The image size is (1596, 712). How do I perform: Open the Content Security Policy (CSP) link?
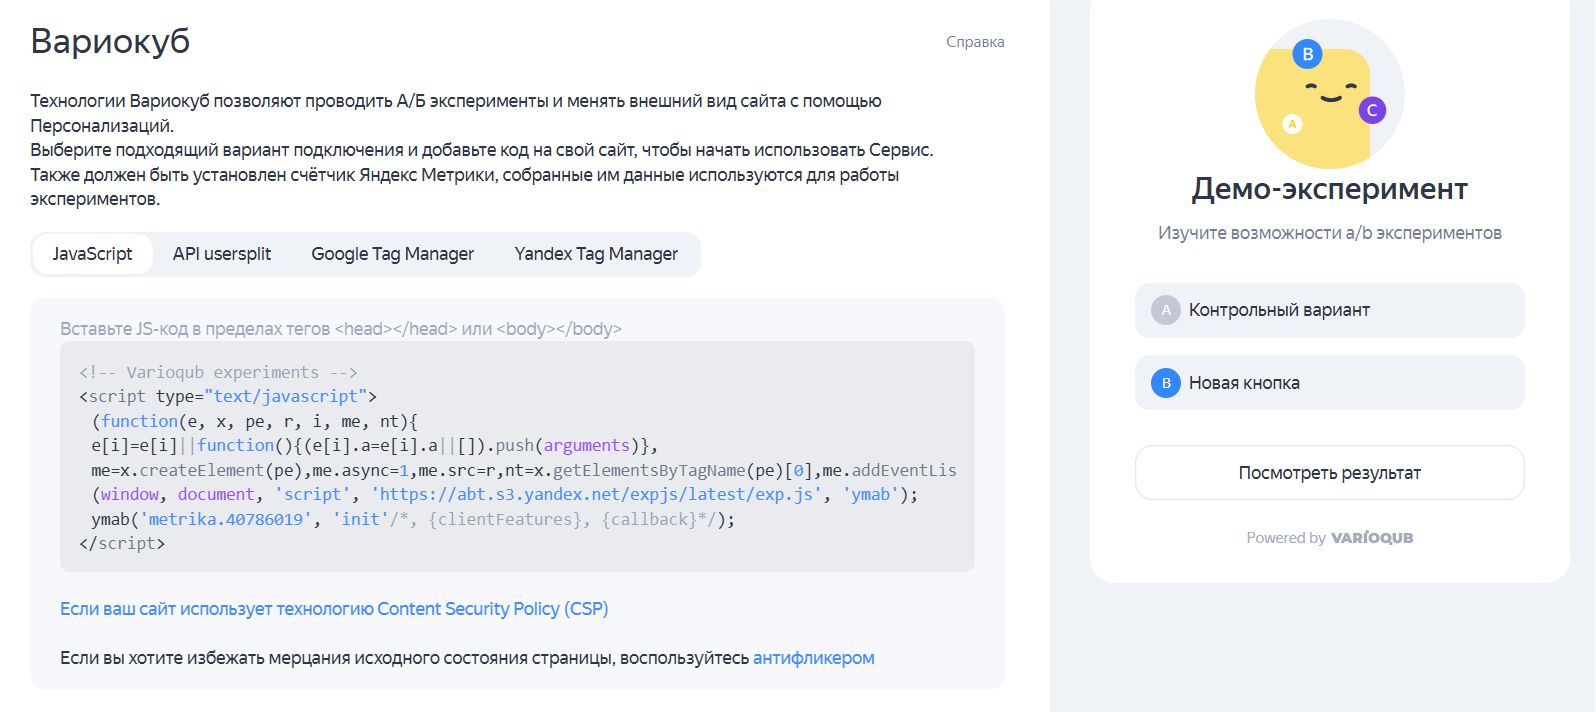point(334,609)
